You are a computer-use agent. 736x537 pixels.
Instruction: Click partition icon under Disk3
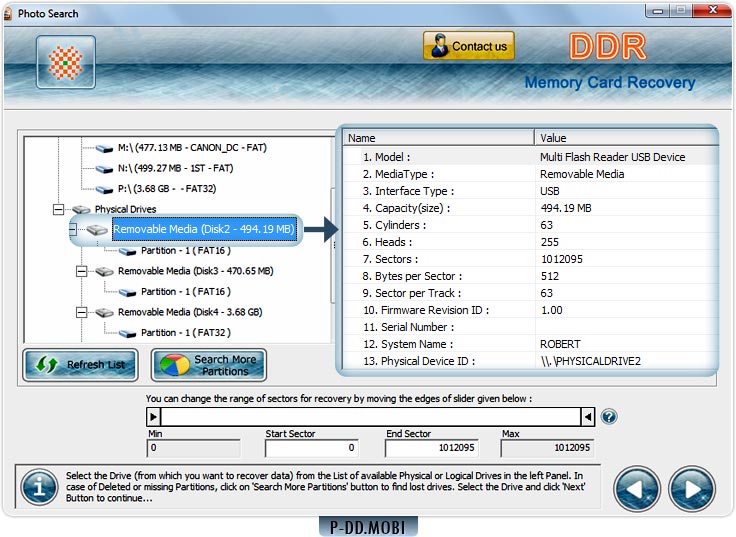pos(128,293)
